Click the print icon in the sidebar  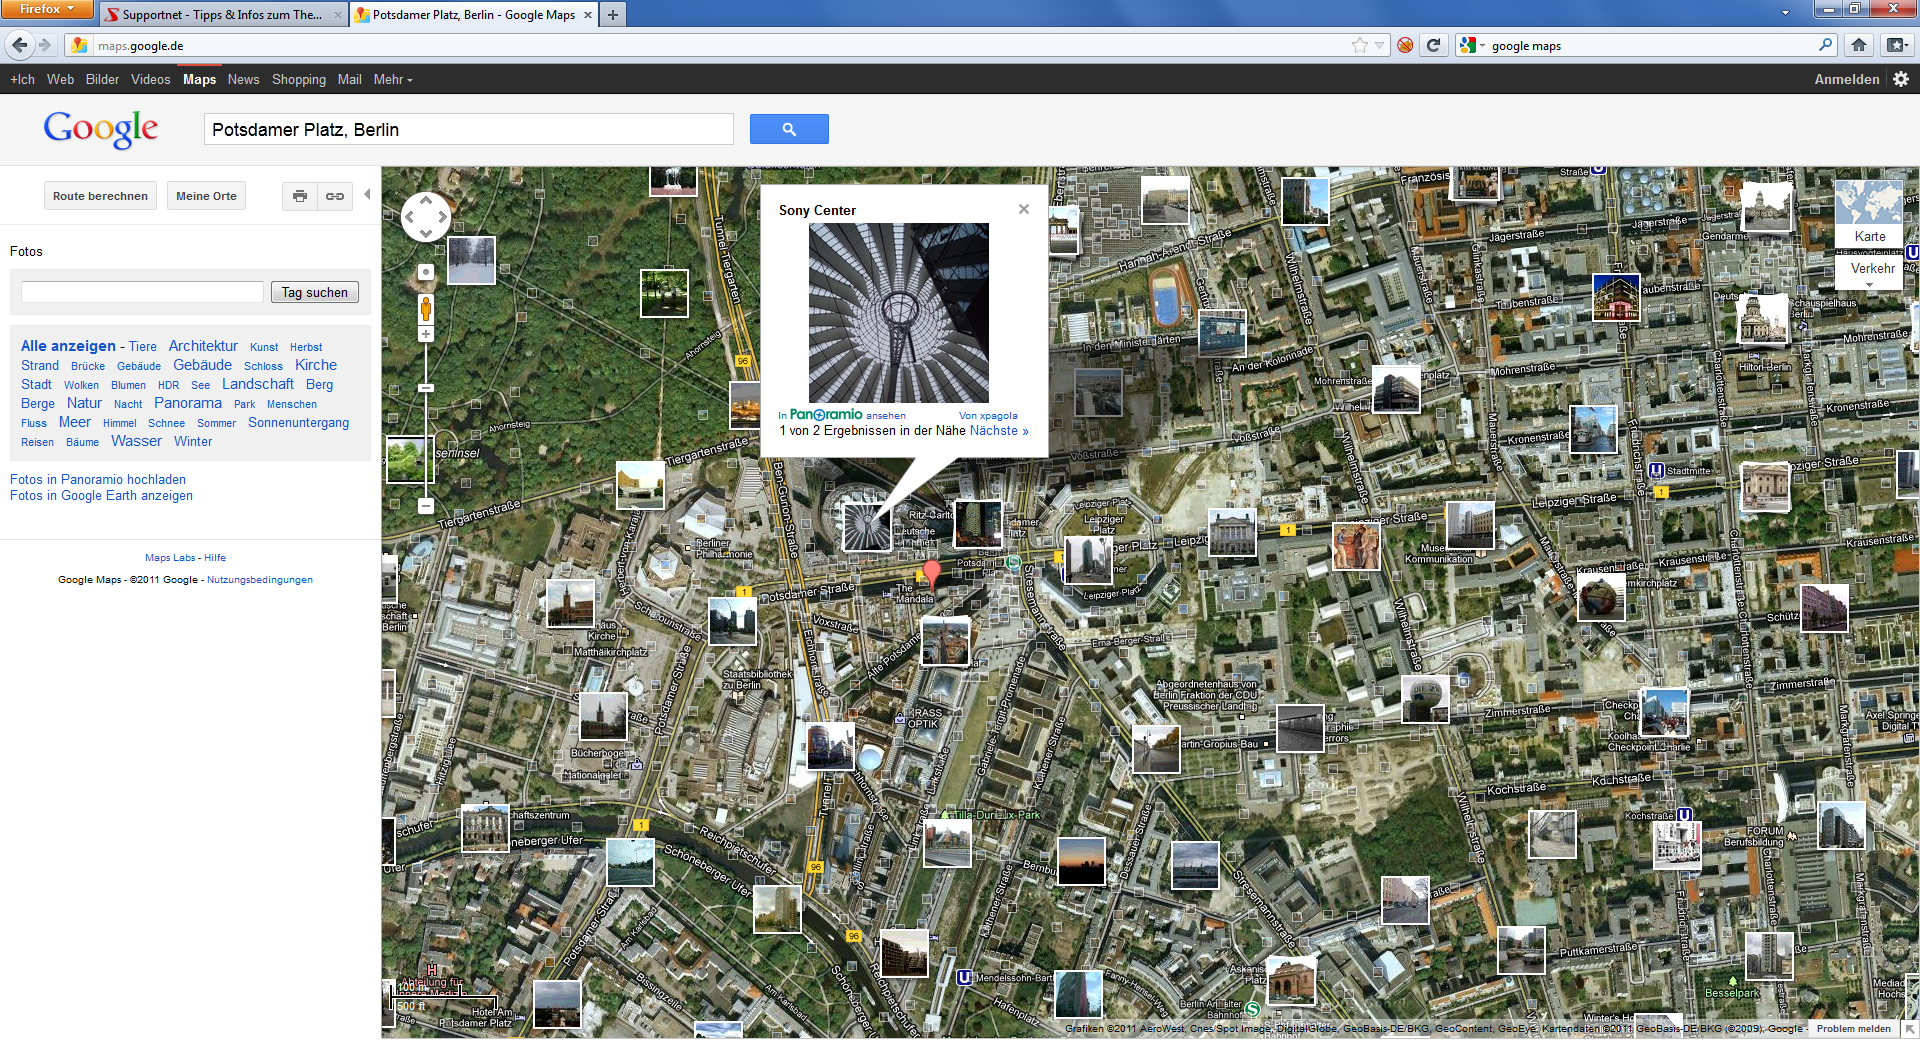pos(299,196)
